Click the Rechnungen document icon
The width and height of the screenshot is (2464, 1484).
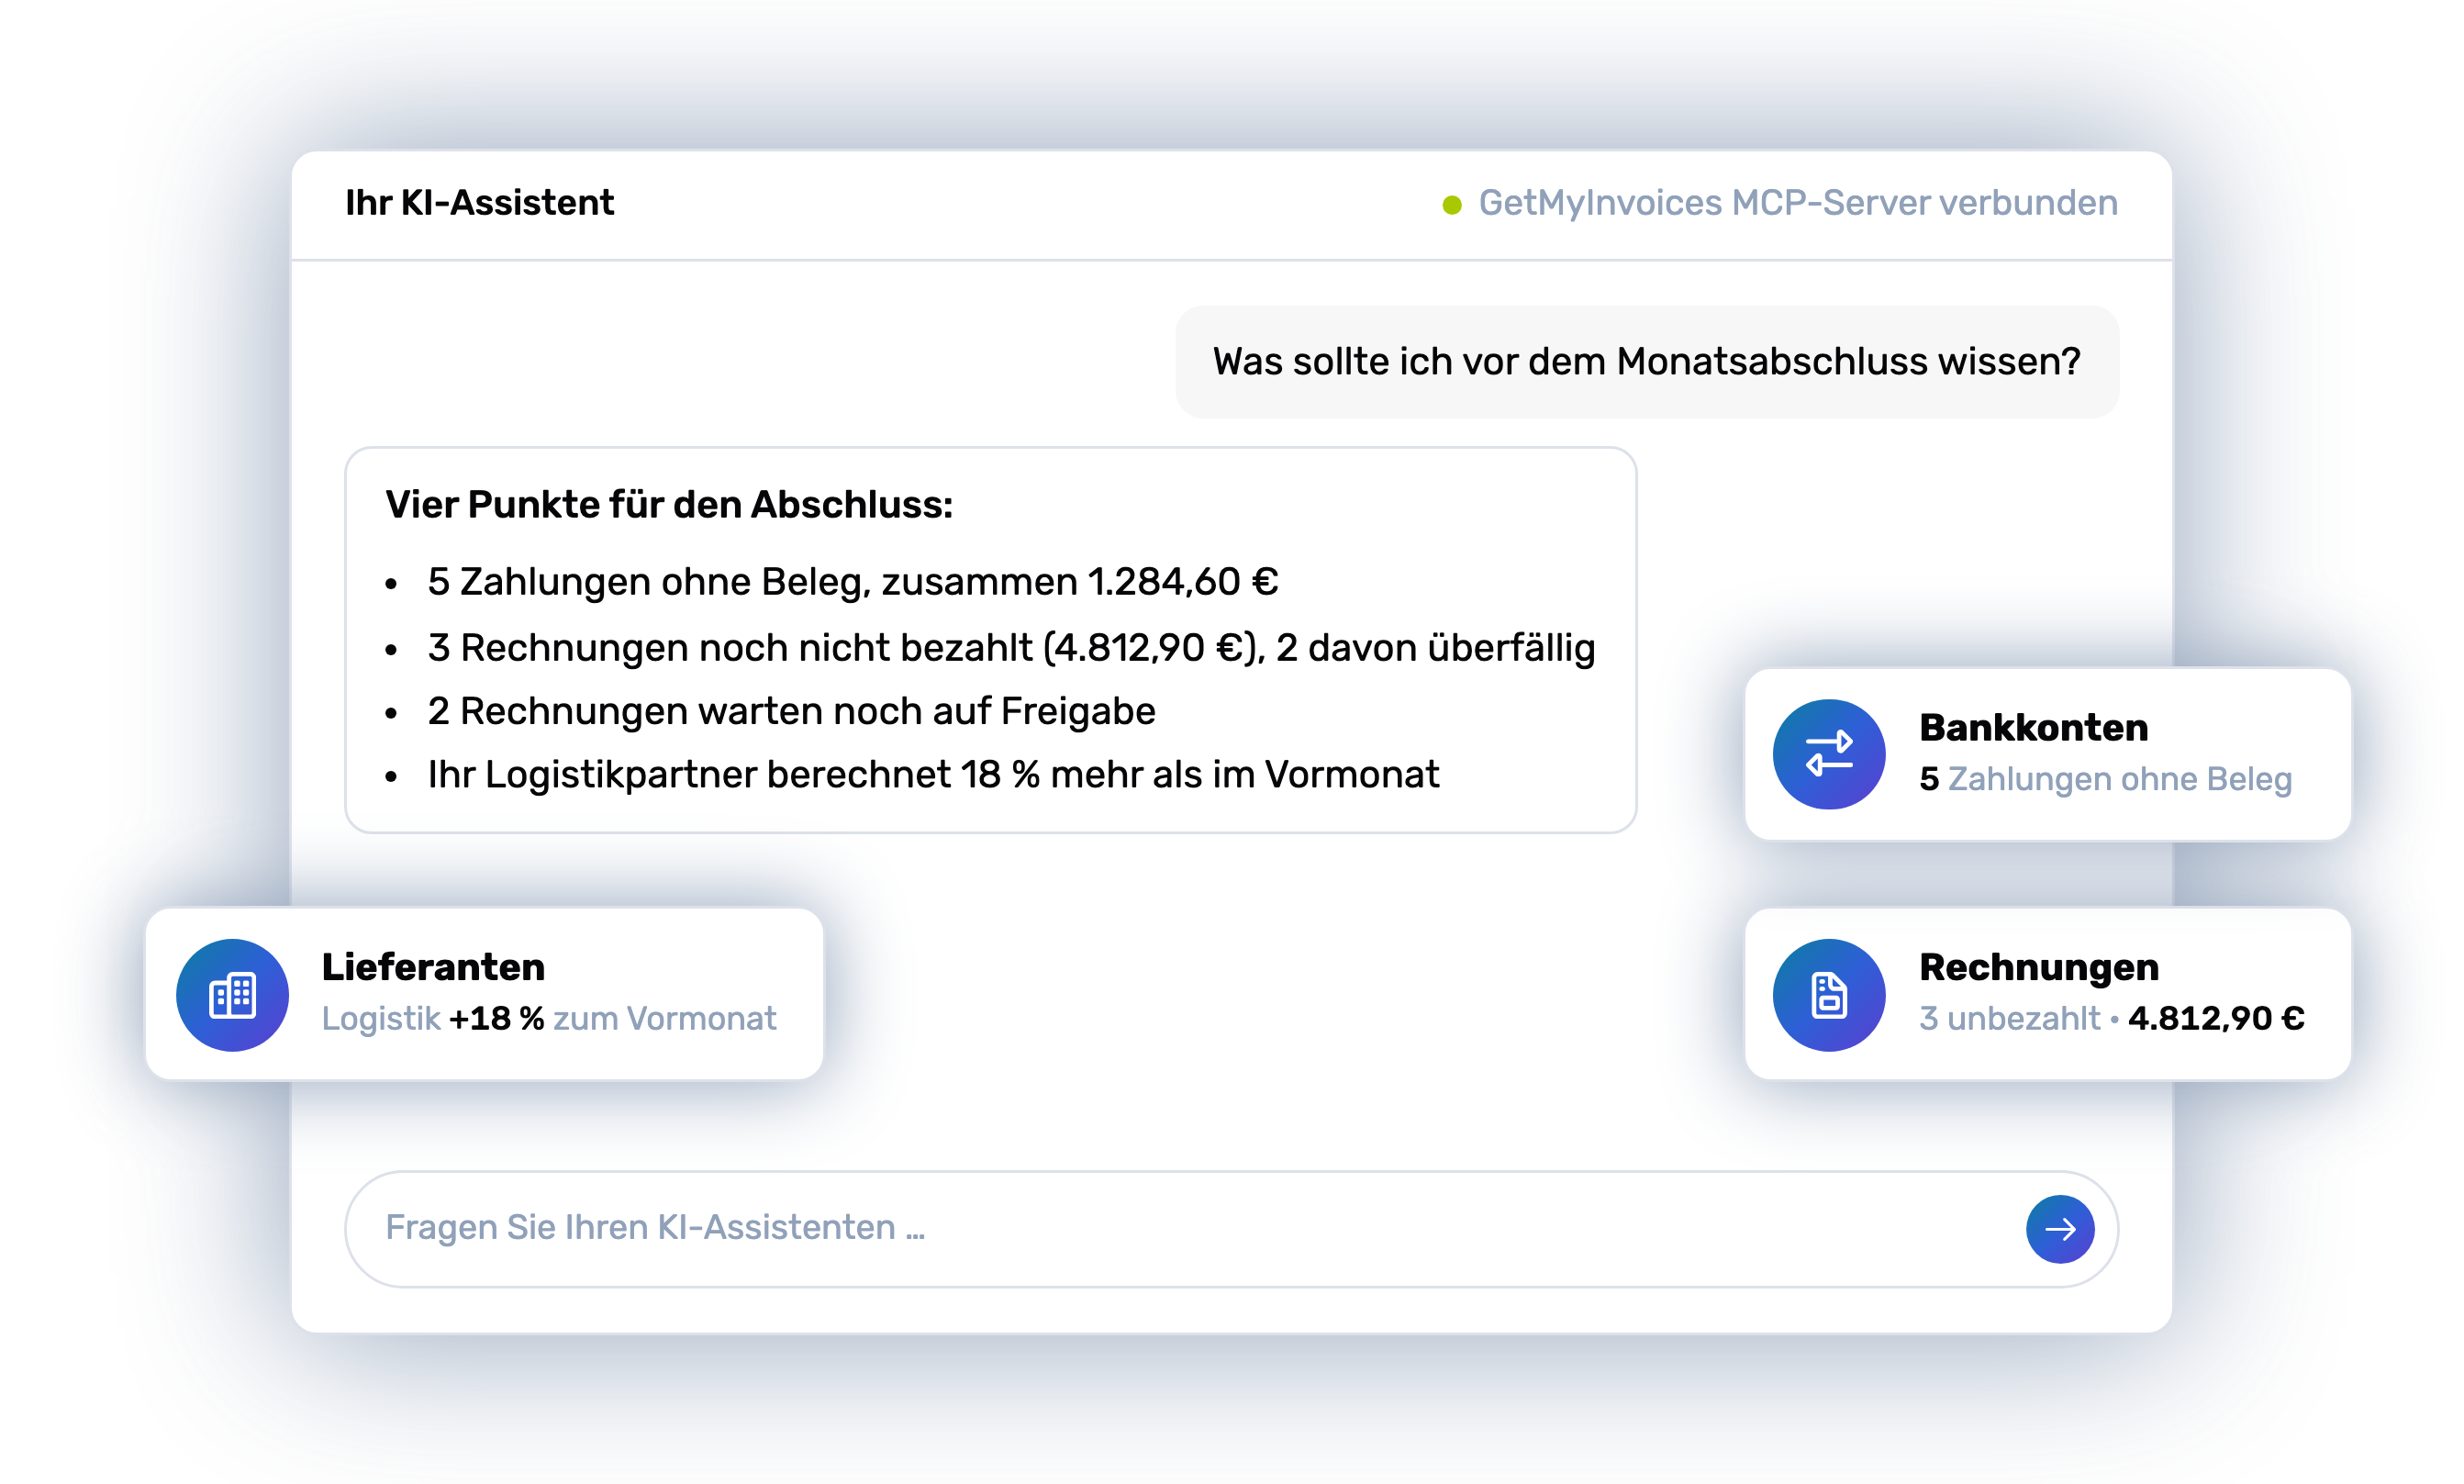coord(1828,994)
